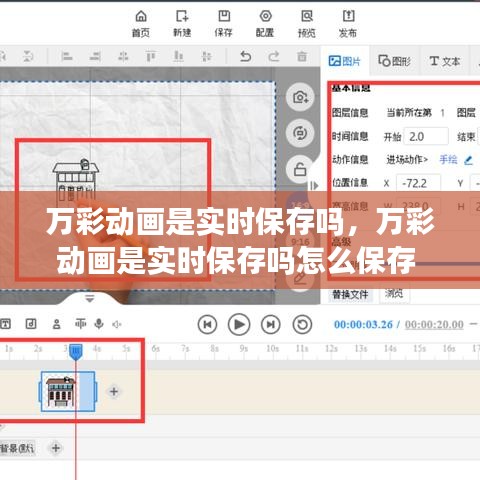480x480 pixels.
Task: Play the animation
Action: (x=239, y=324)
